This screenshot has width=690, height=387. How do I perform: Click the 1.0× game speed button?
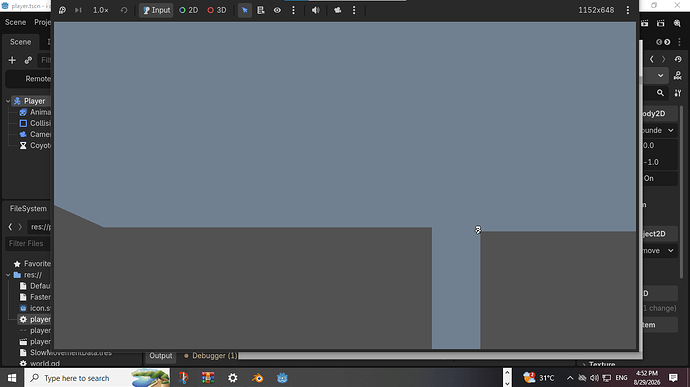(100, 10)
